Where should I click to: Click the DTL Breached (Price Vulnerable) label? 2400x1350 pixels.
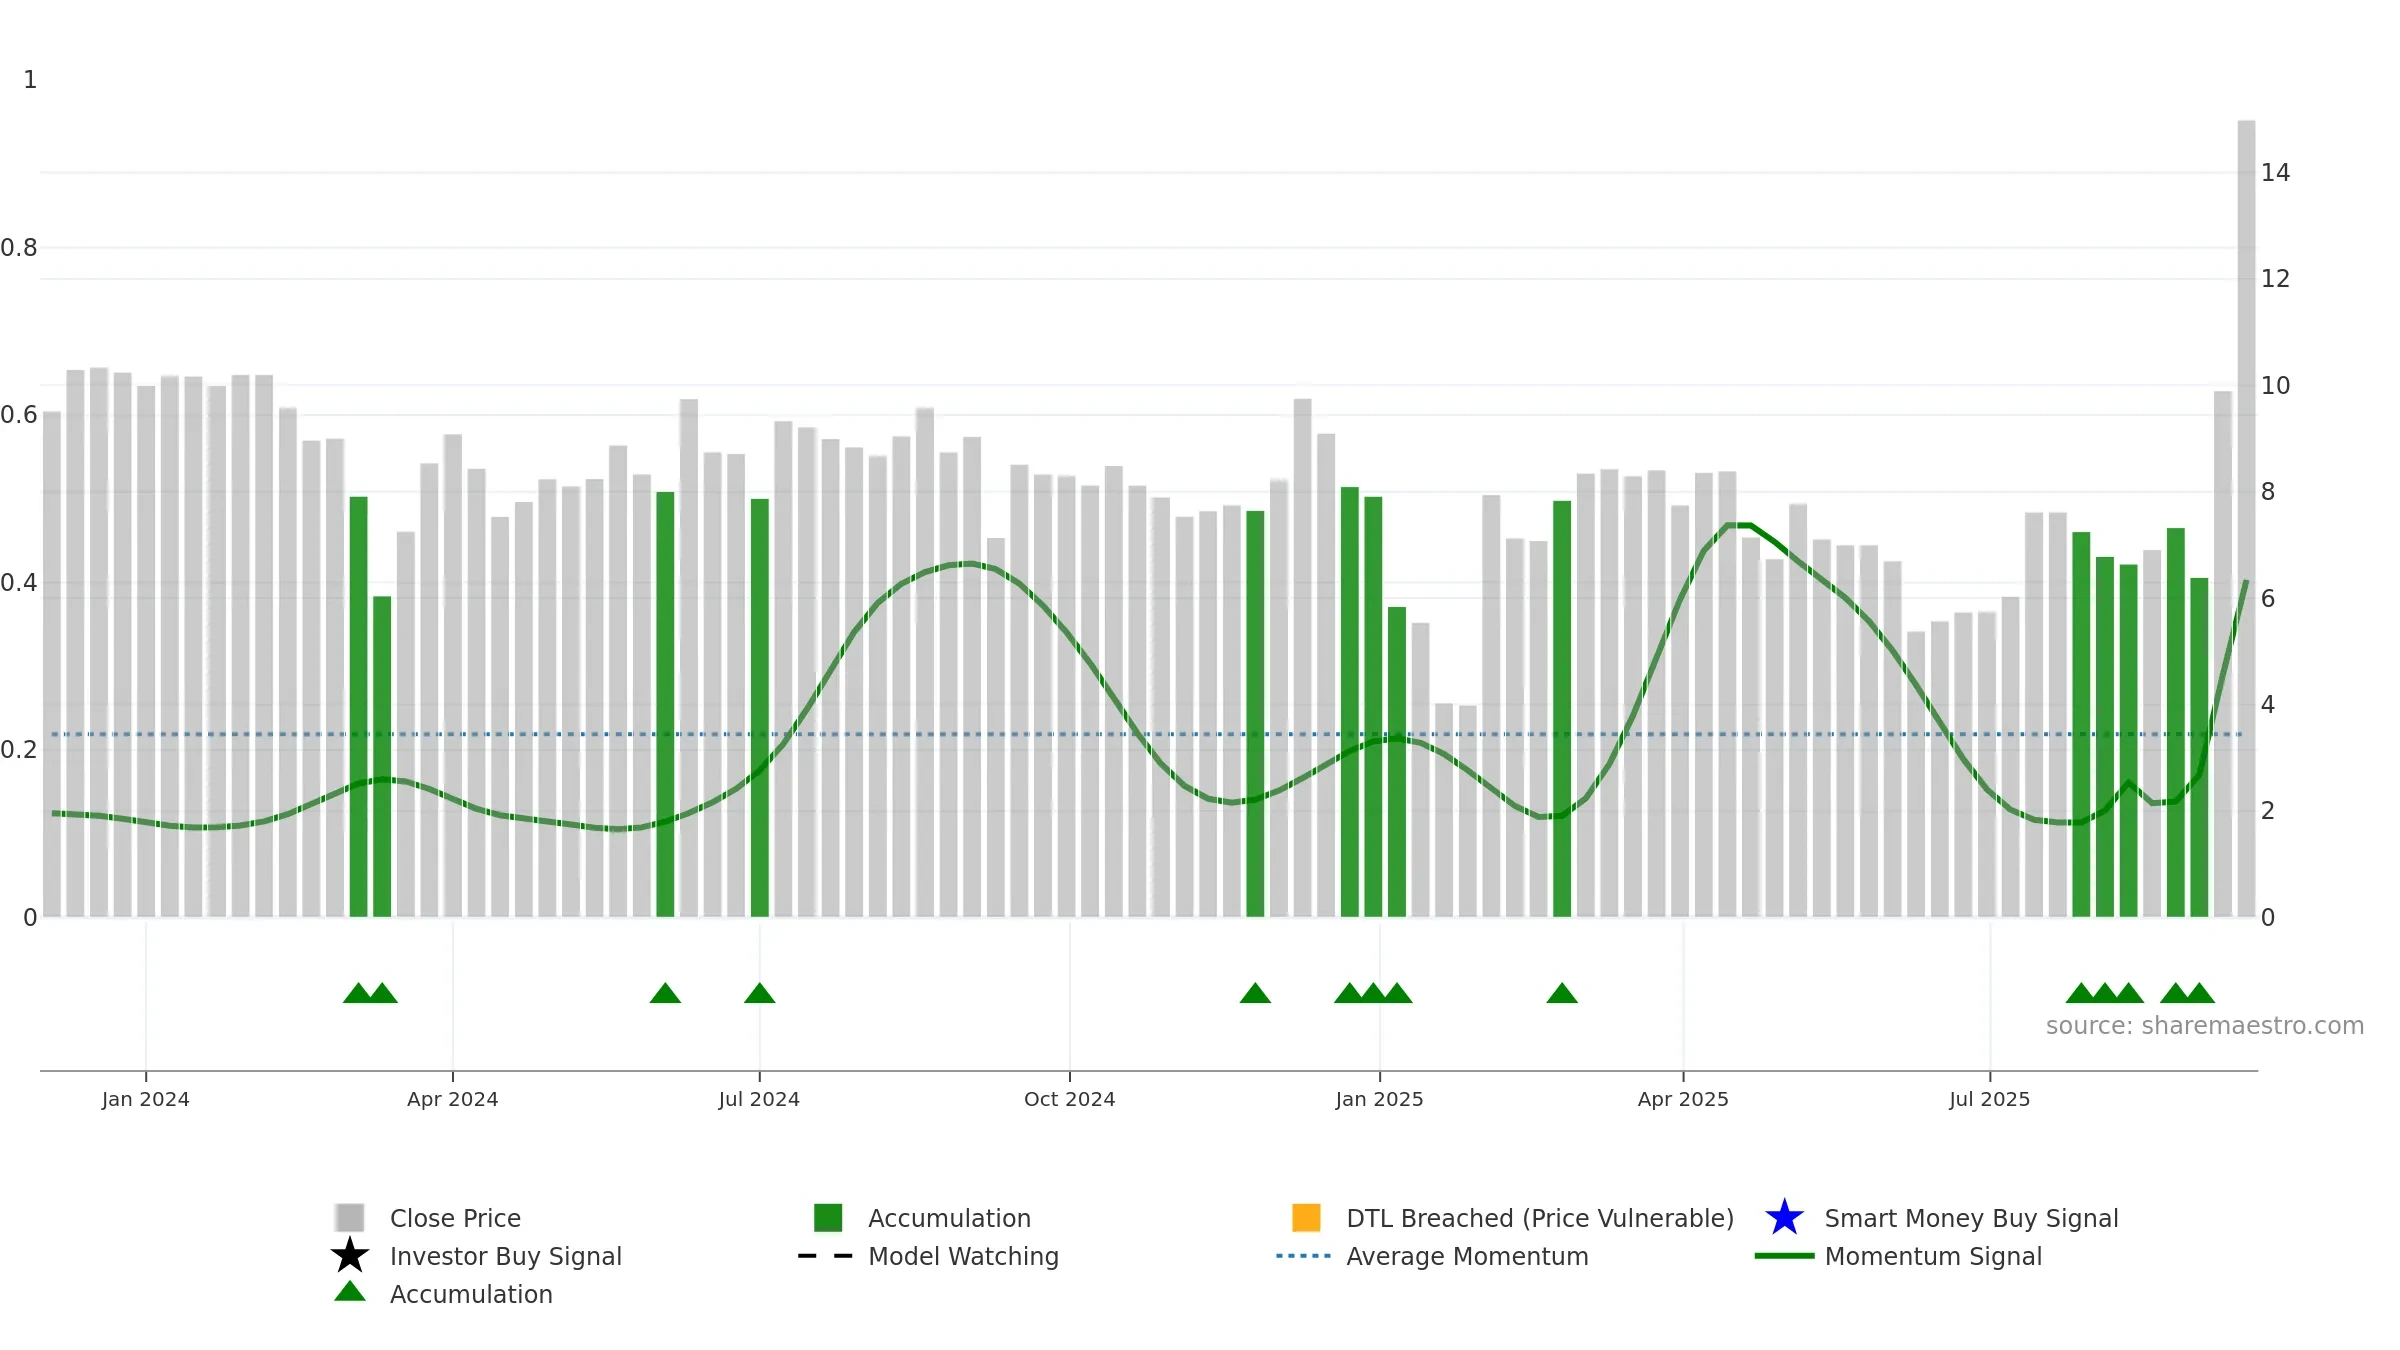point(1540,1218)
